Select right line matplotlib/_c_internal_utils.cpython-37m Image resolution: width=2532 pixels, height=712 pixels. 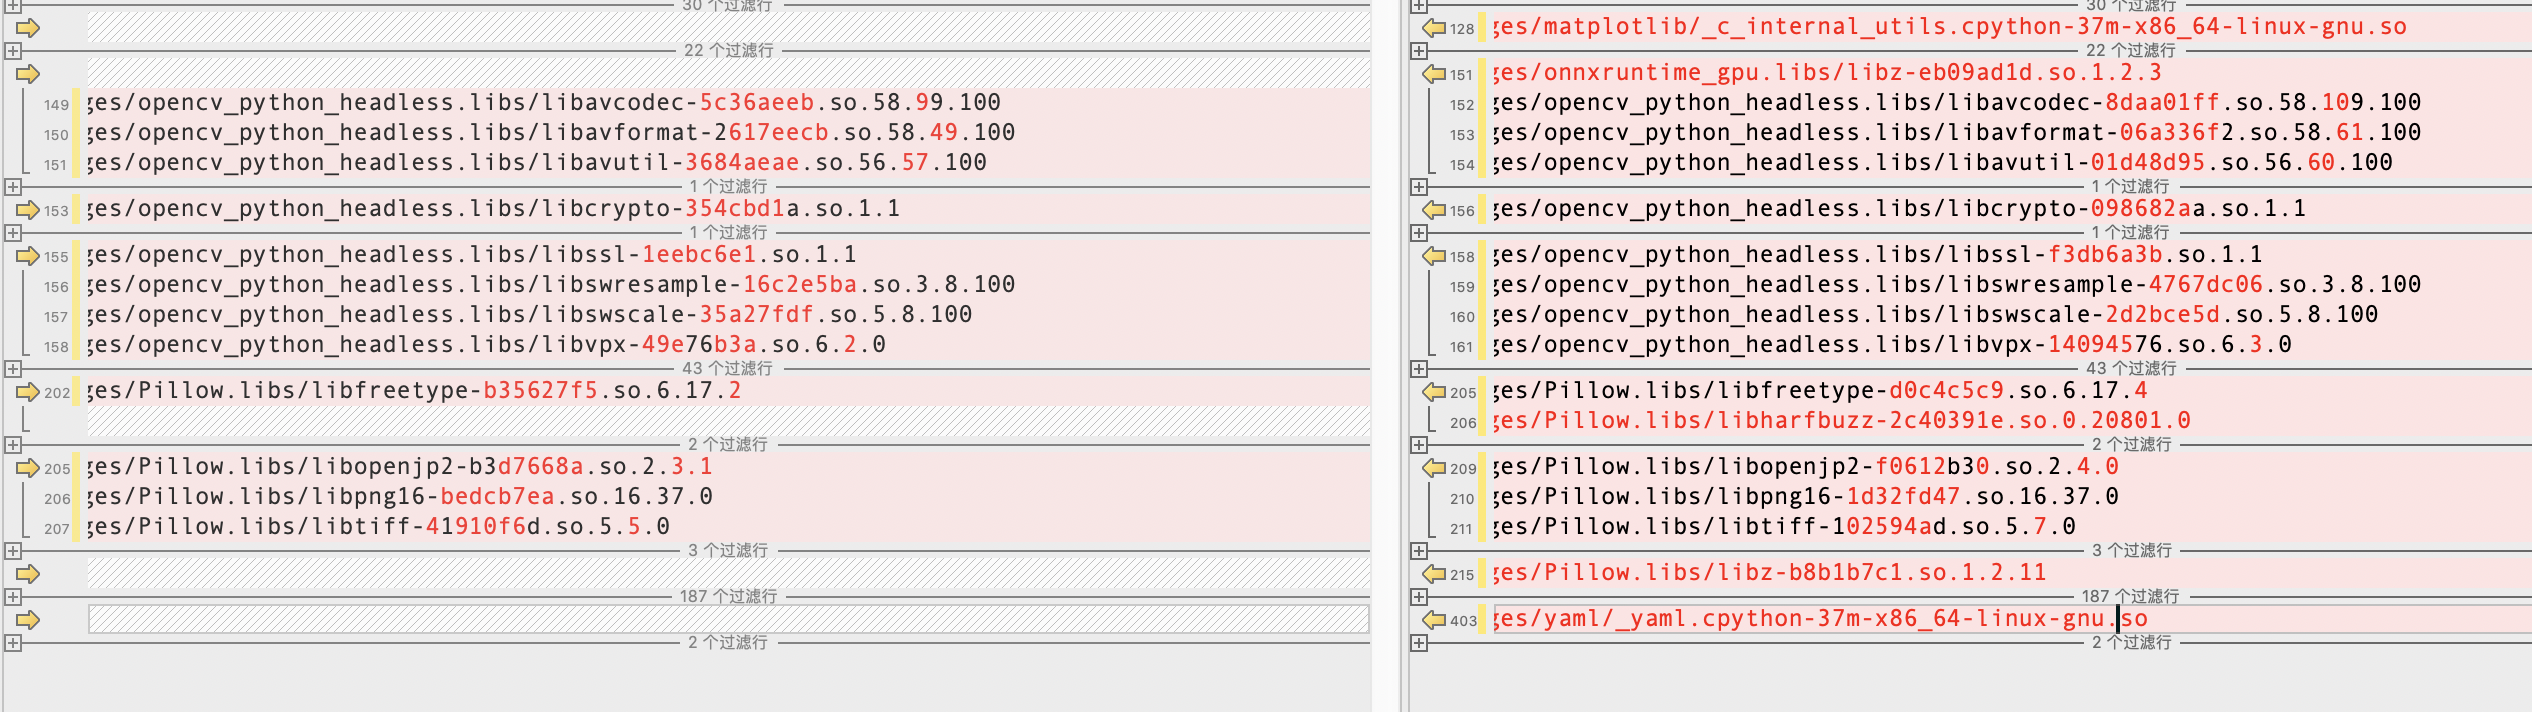2011,27
